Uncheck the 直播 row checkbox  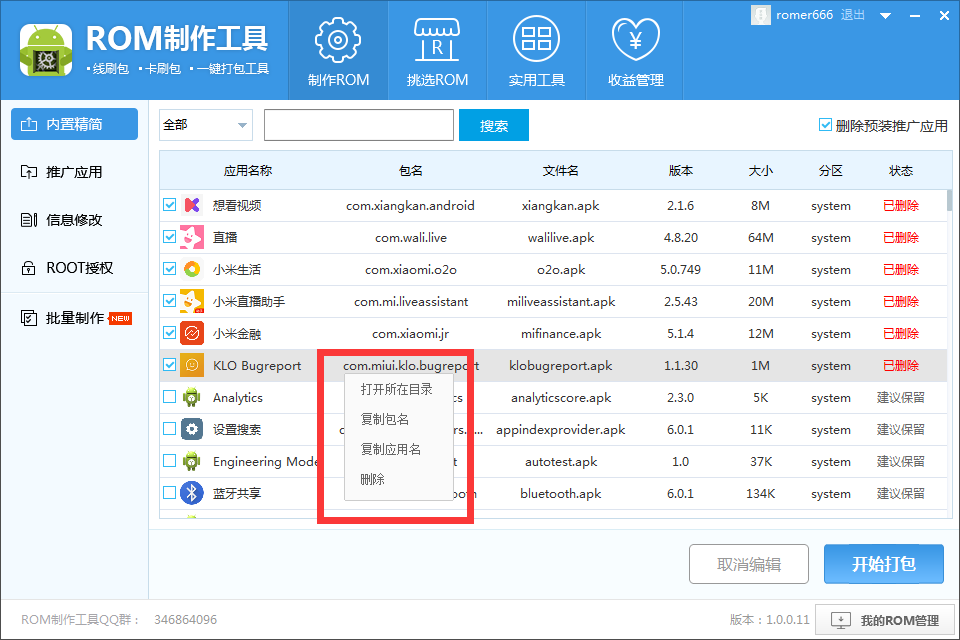(x=170, y=238)
